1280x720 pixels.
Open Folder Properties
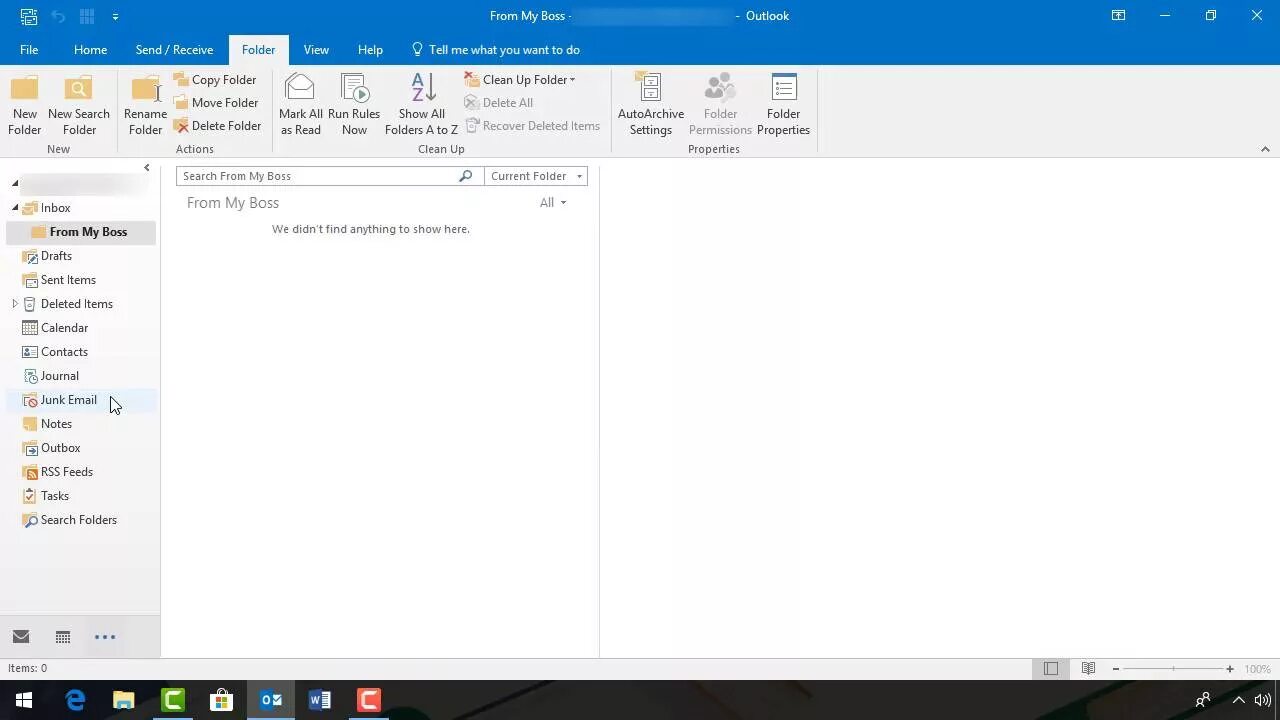pyautogui.click(x=783, y=104)
